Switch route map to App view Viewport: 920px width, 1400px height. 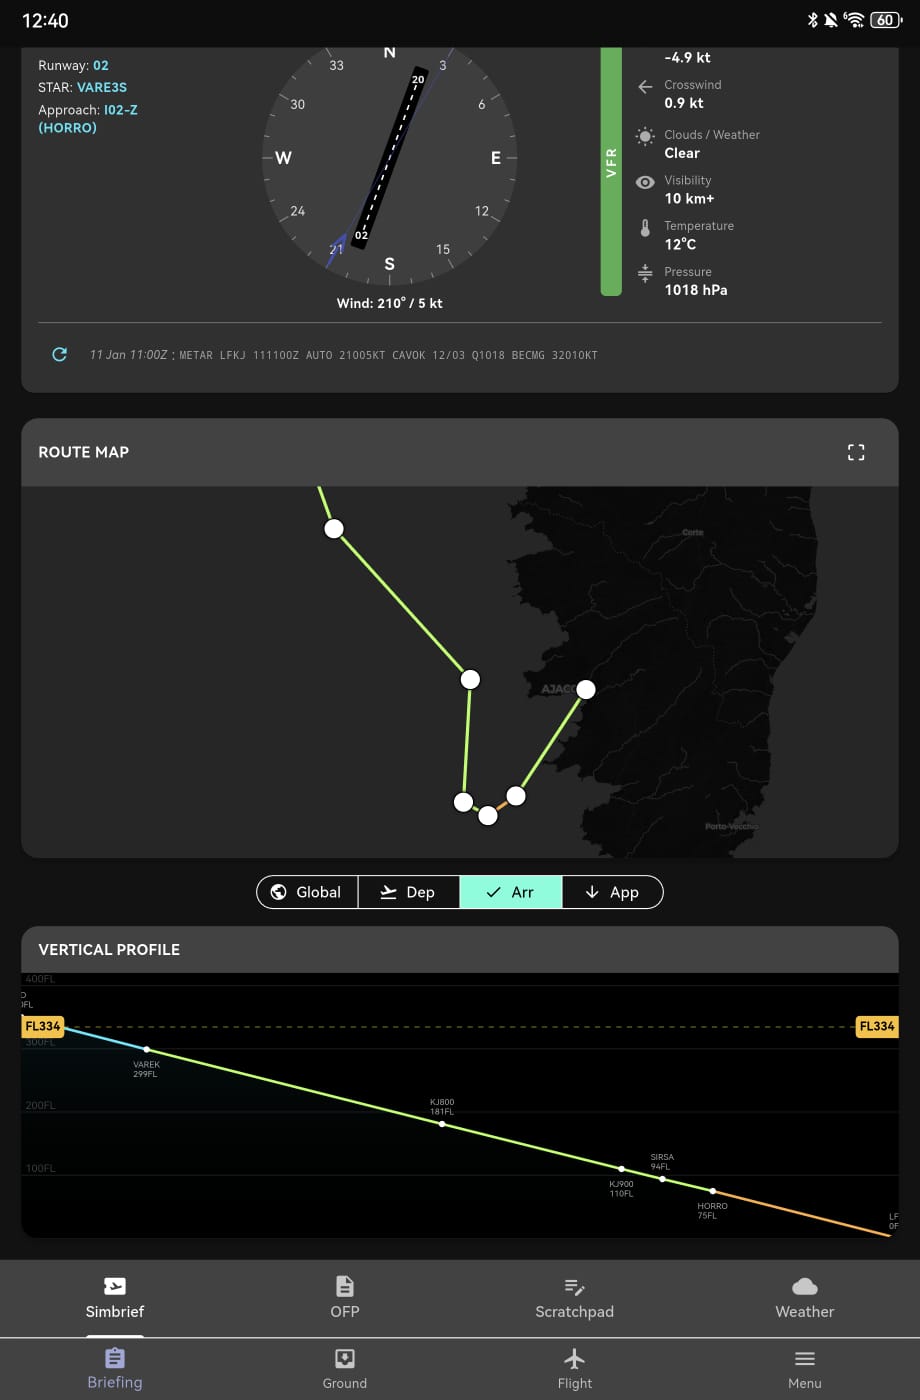tap(612, 892)
